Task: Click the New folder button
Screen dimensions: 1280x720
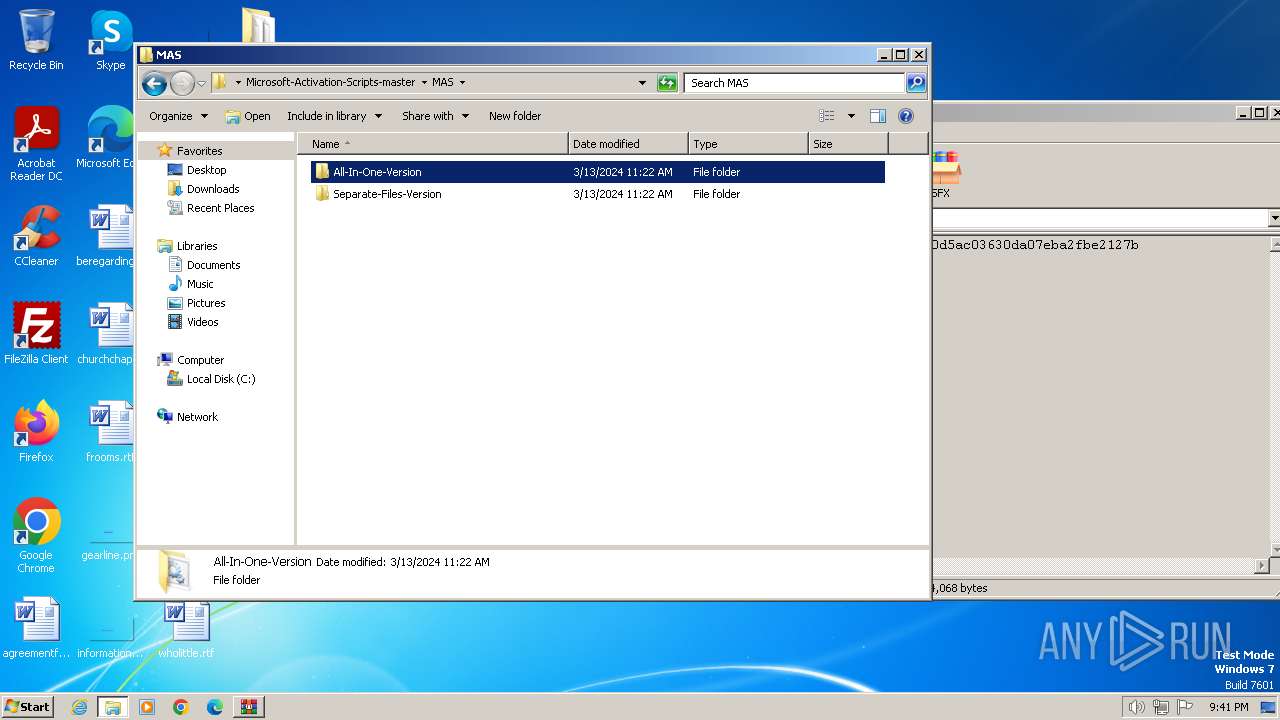Action: tap(515, 116)
